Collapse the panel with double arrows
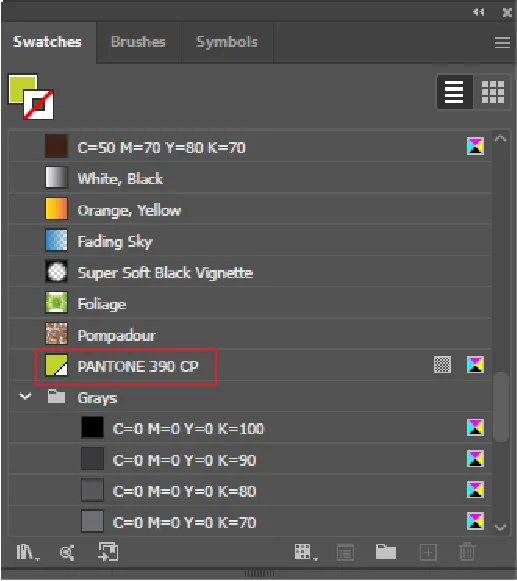The height and width of the screenshot is (581, 517). pyautogui.click(x=478, y=12)
